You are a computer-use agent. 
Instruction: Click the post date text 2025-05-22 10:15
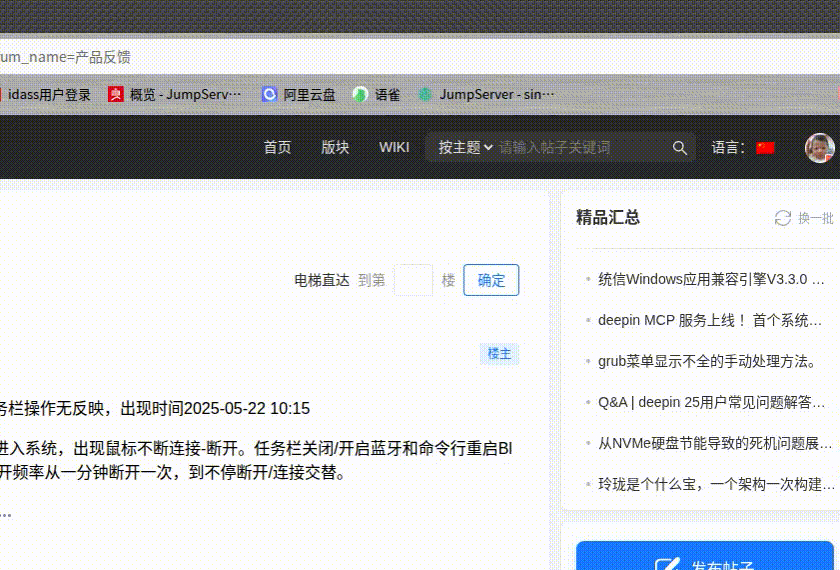pos(246,409)
